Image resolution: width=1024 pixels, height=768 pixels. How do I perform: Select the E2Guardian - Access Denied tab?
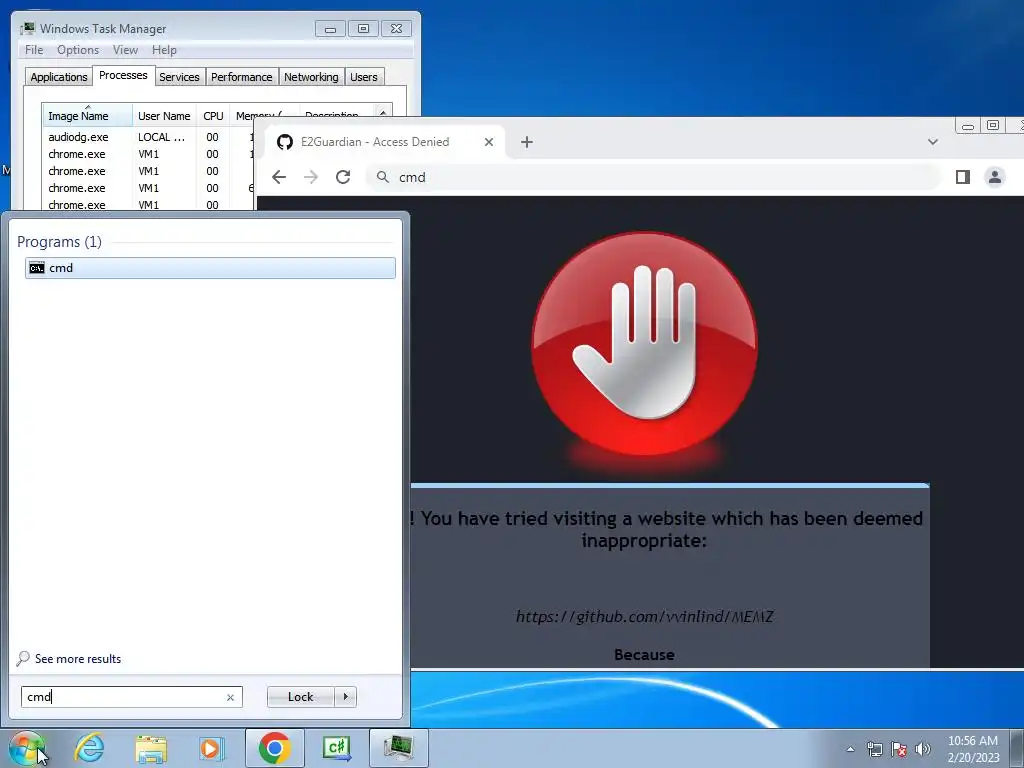tap(384, 142)
